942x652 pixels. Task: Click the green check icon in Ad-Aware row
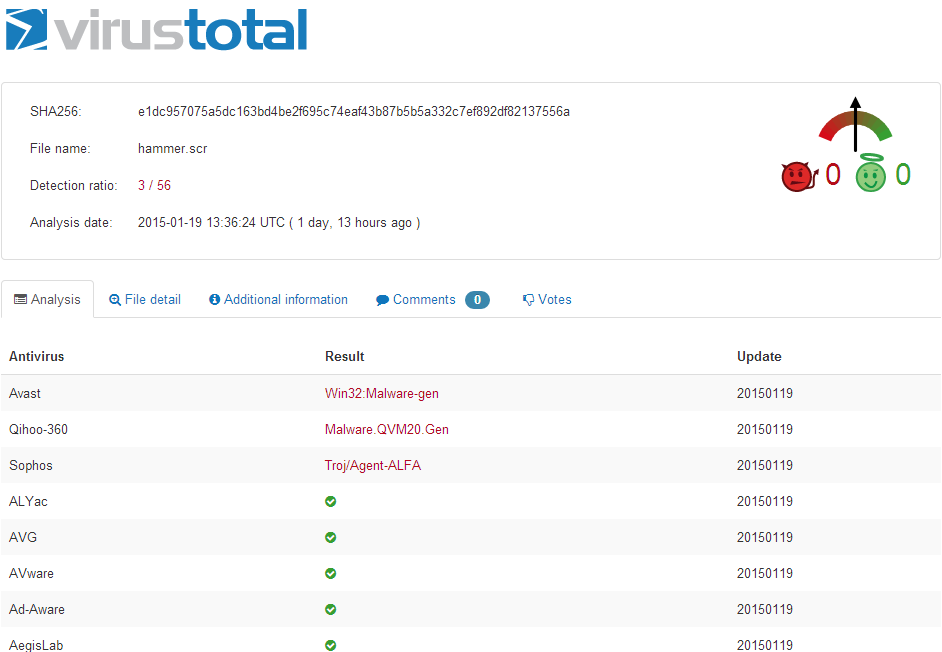click(330, 609)
